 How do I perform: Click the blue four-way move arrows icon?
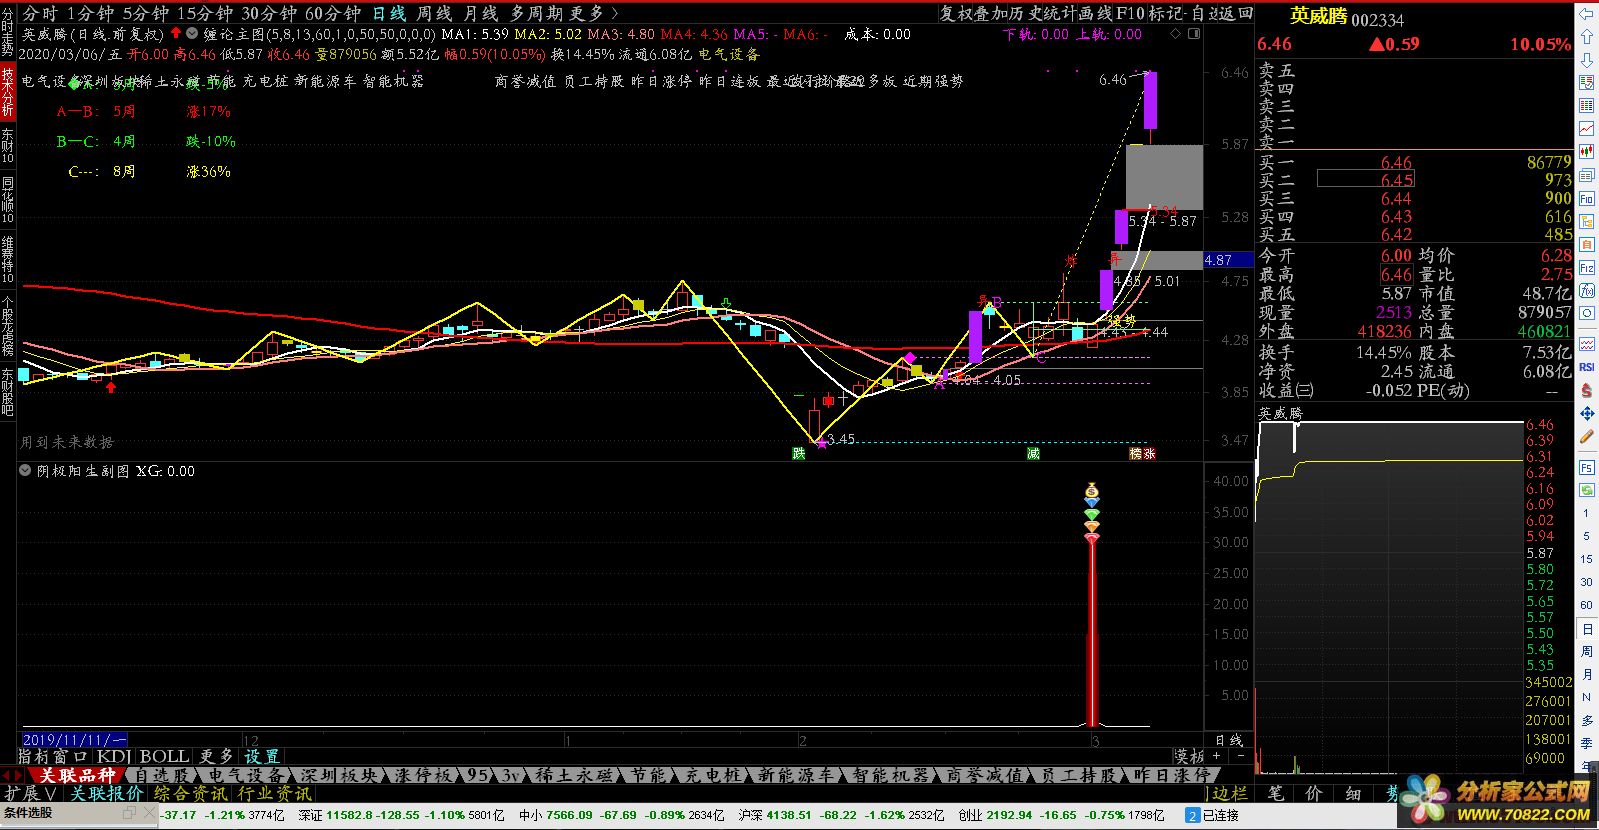[x=1587, y=413]
